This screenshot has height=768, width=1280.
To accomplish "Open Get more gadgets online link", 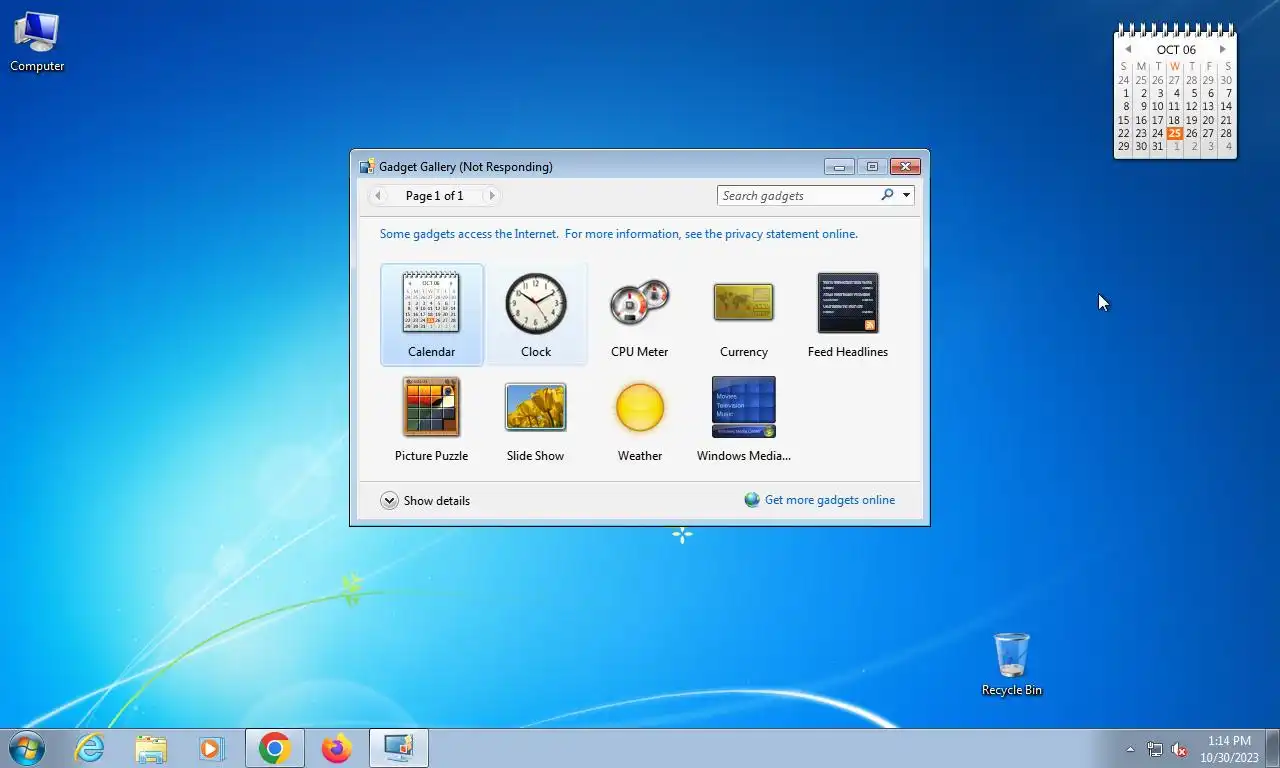I will (830, 500).
